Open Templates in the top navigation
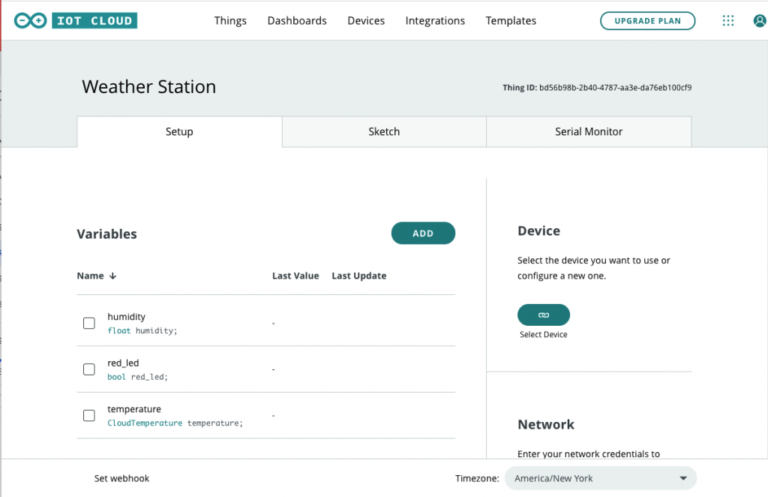768x497 pixels. (x=510, y=21)
